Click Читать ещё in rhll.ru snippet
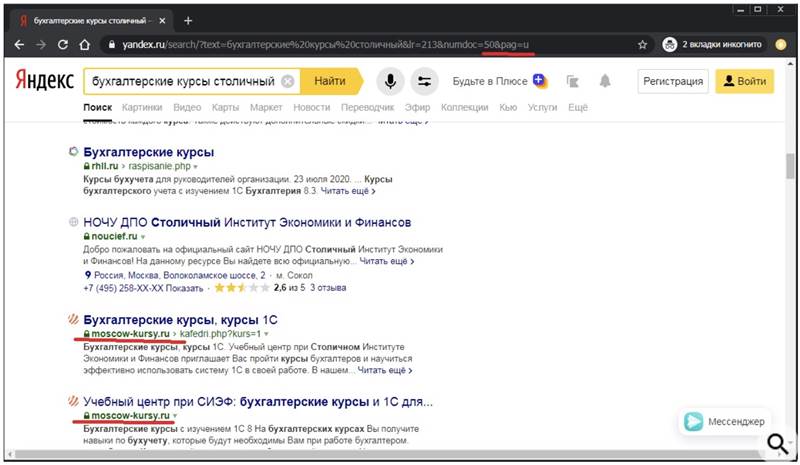This screenshot has height=465, width=800. pyautogui.click(x=347, y=191)
